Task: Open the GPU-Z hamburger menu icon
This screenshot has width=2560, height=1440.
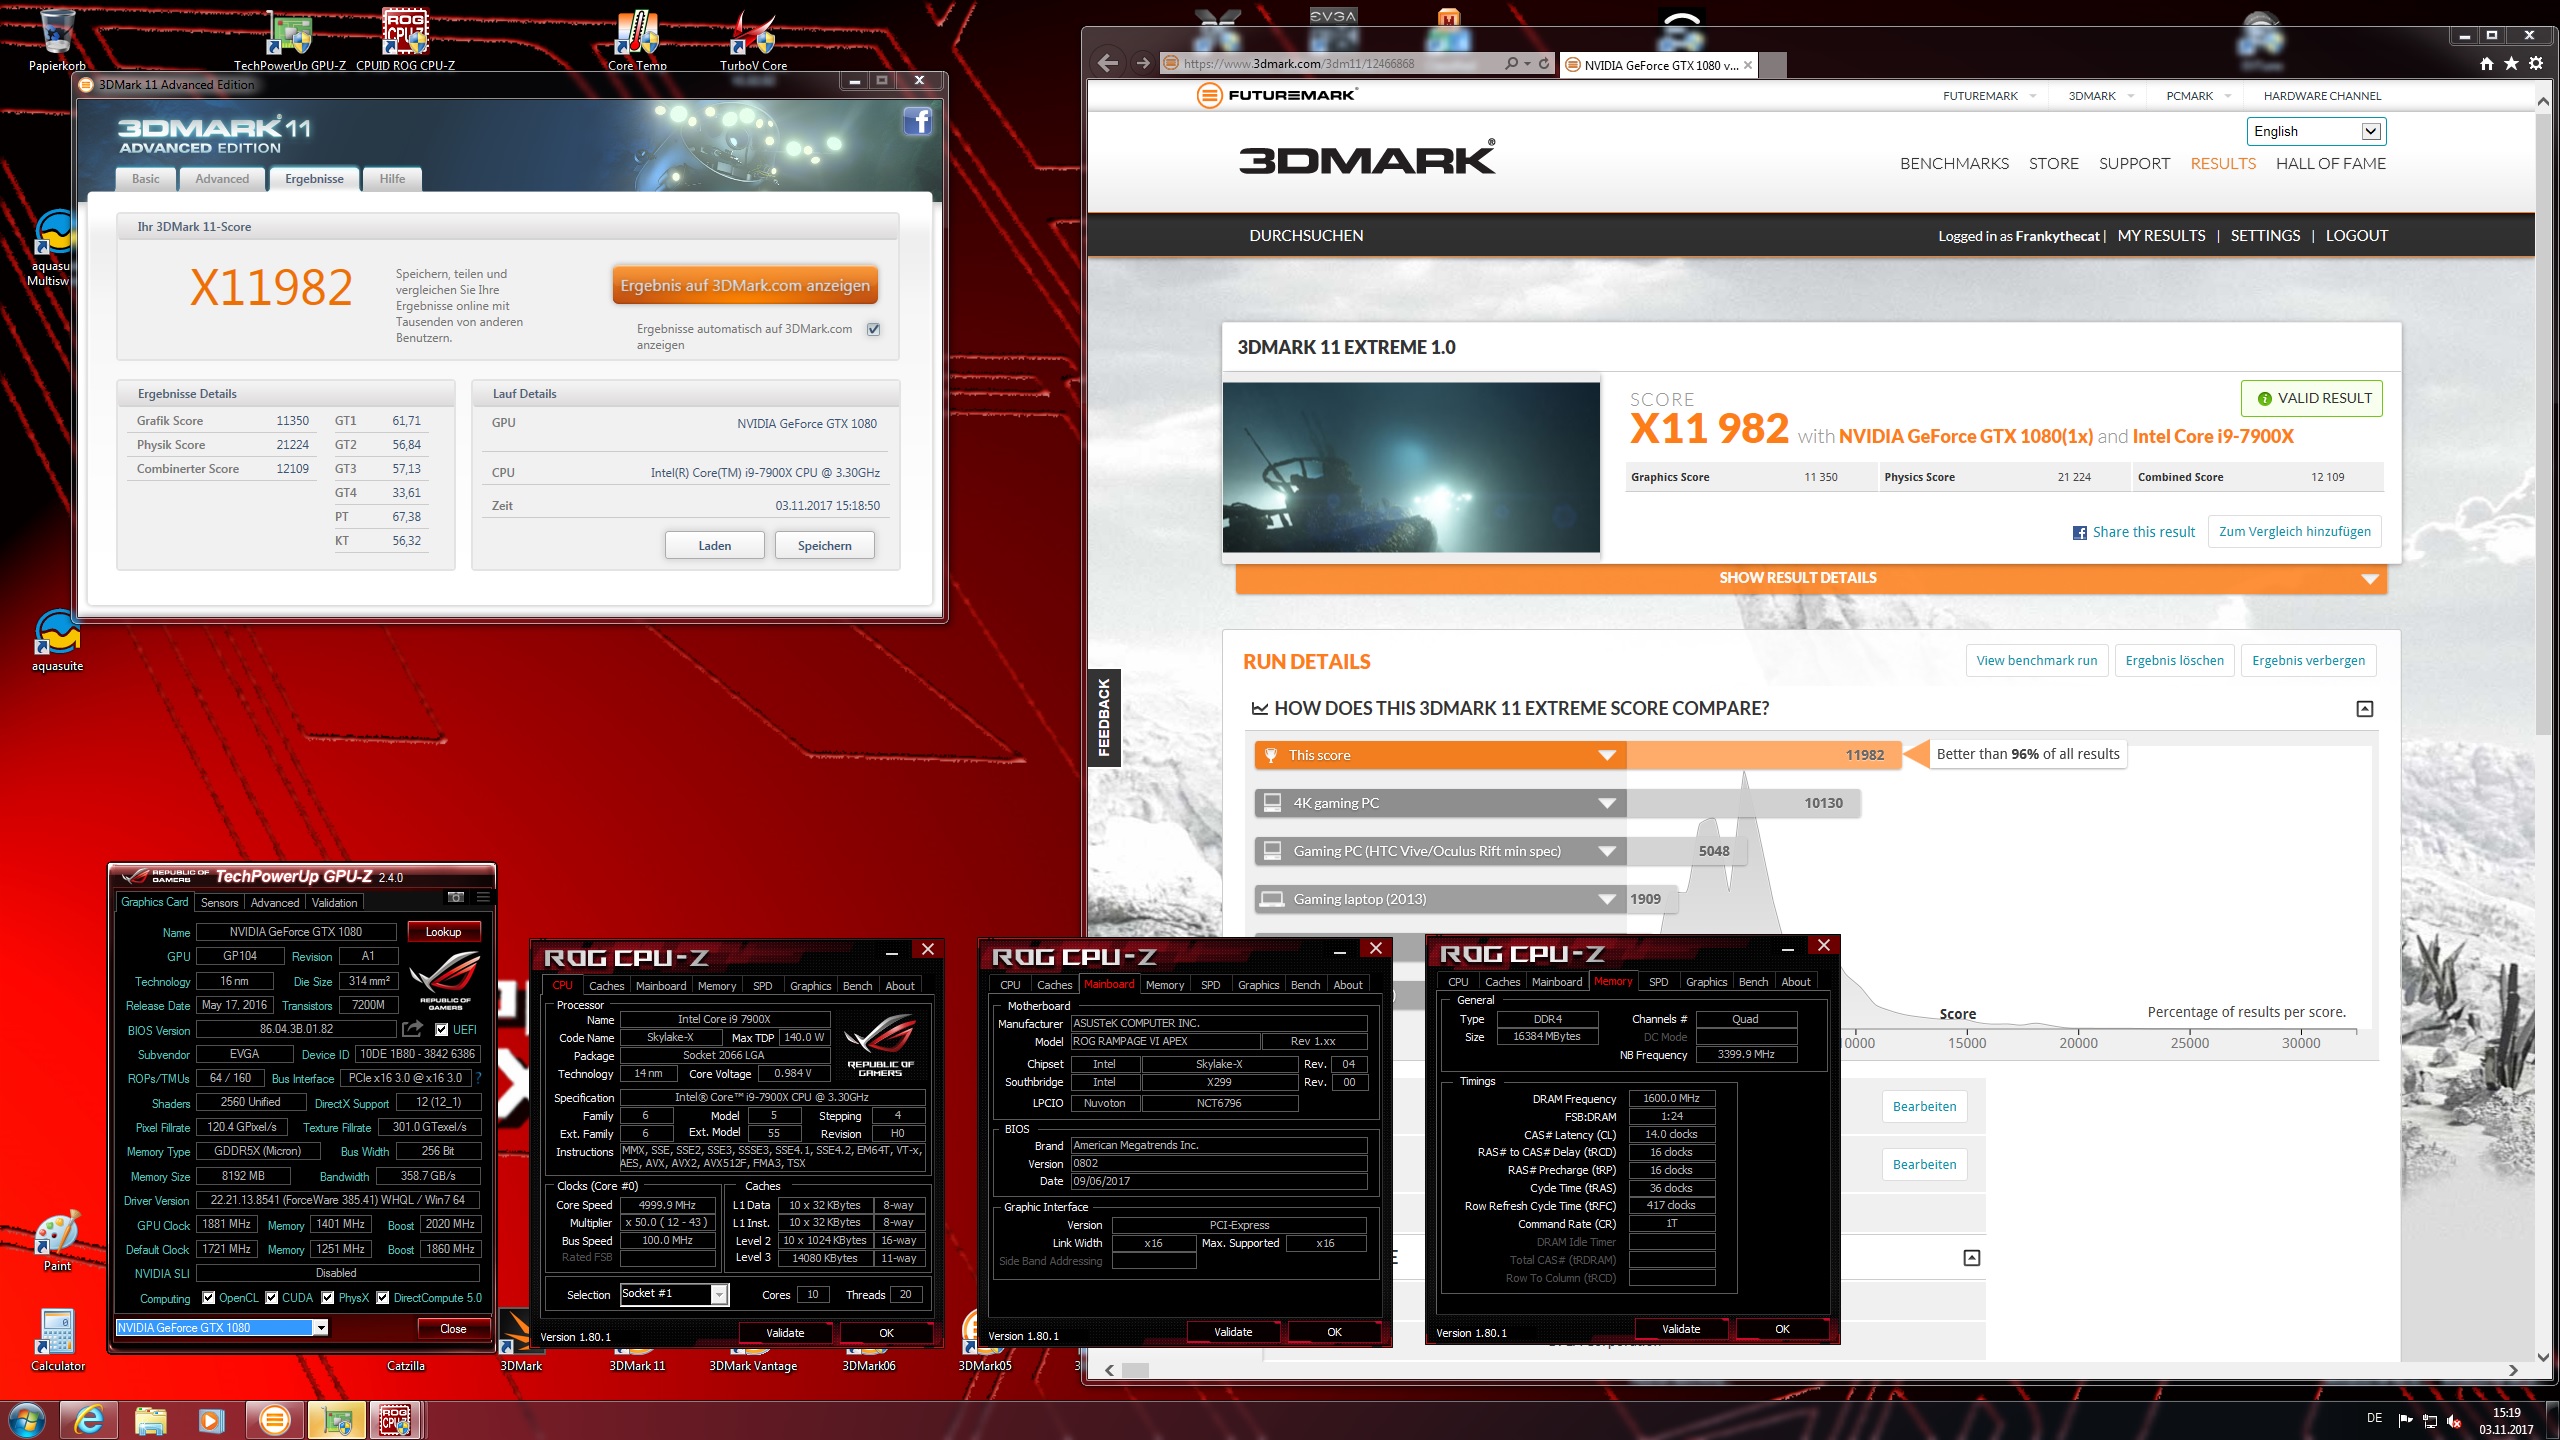Action: click(483, 897)
